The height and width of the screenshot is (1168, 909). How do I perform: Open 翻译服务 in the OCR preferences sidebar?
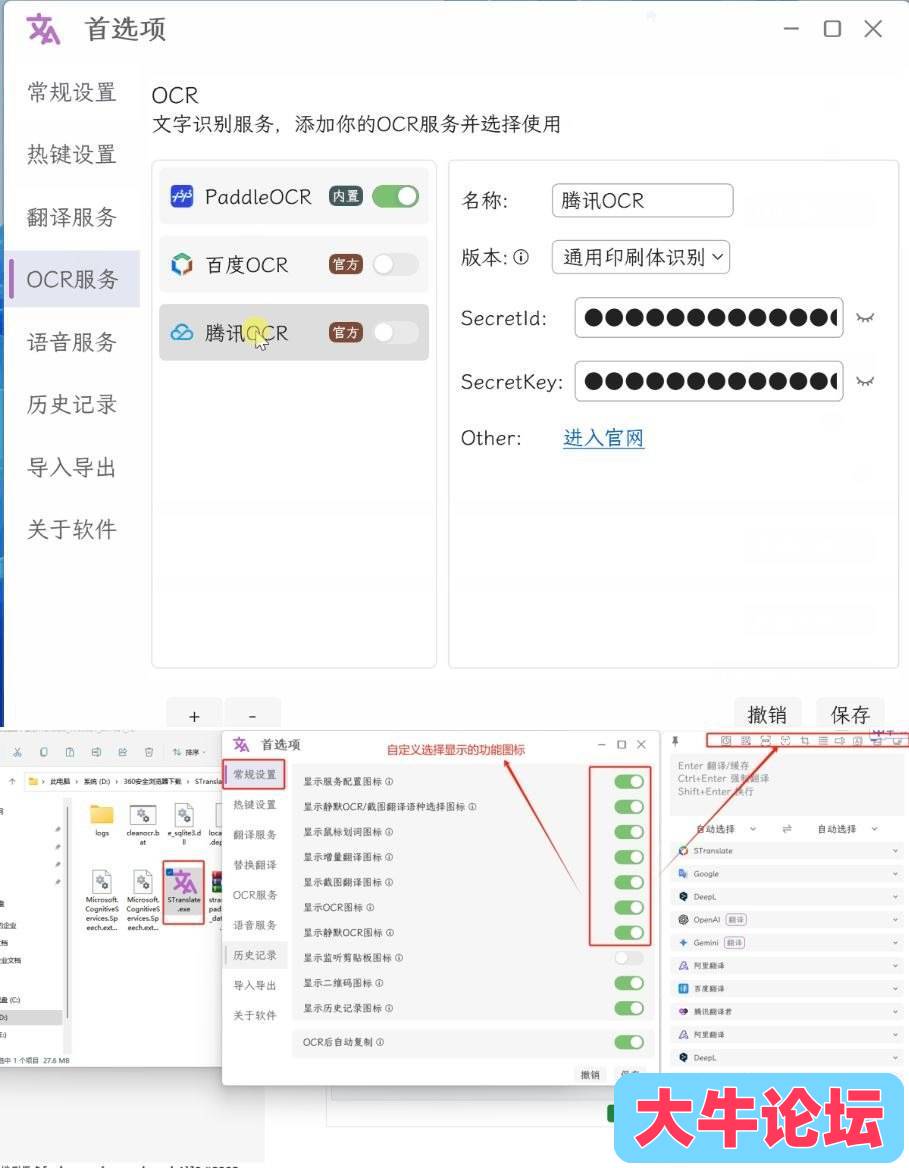[x=72, y=217]
